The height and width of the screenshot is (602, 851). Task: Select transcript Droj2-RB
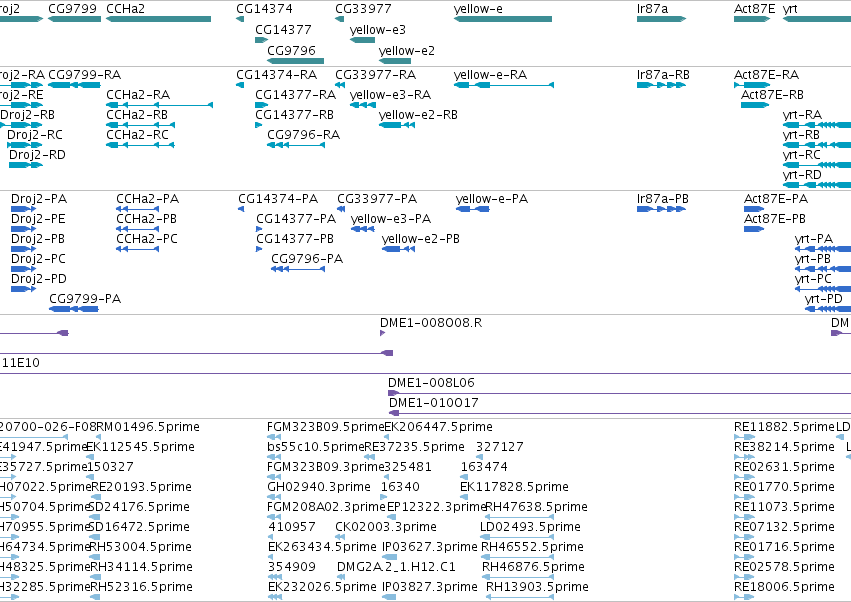tap(27, 115)
